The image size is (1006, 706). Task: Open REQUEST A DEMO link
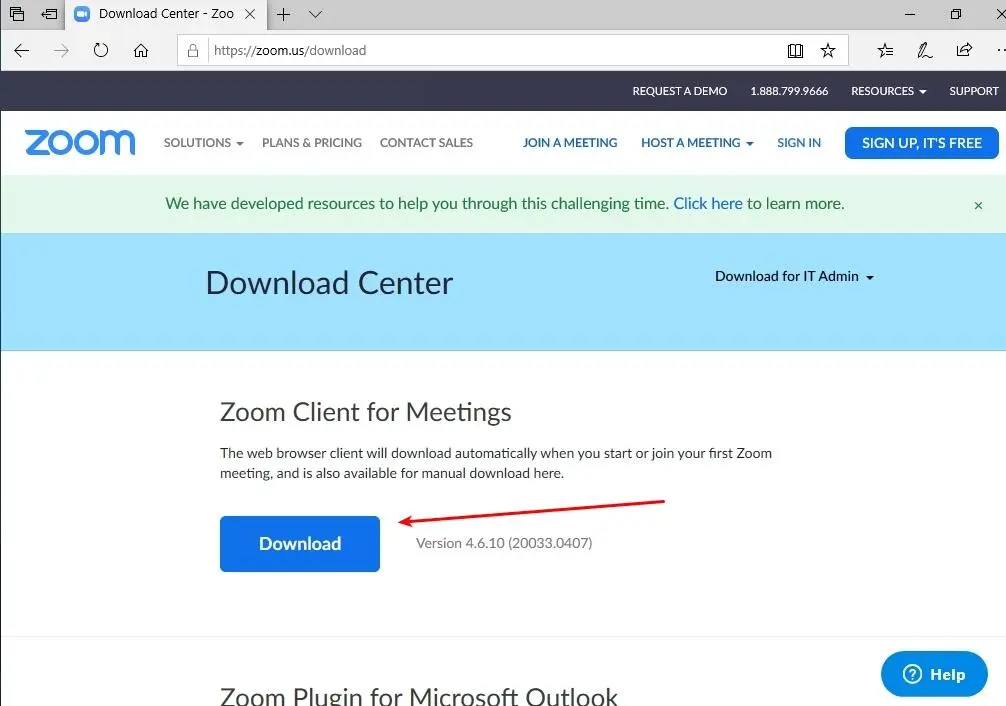pyautogui.click(x=679, y=91)
